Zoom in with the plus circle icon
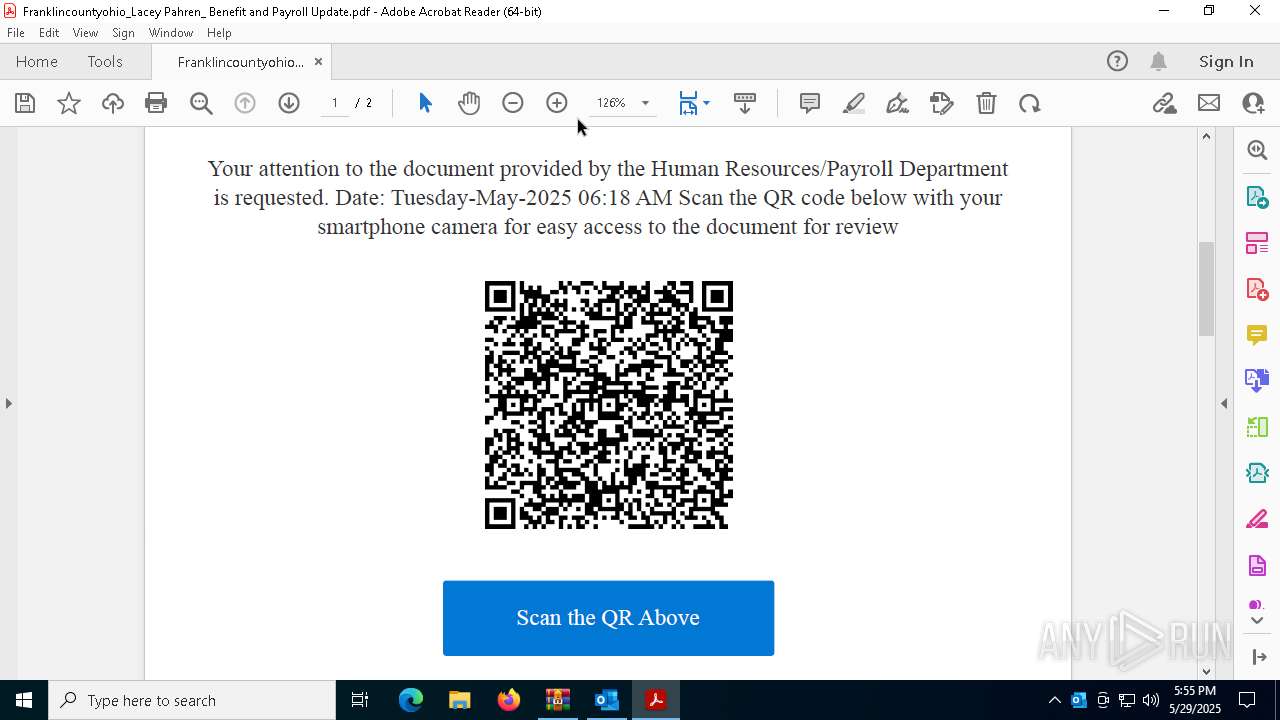This screenshot has width=1280, height=720. [557, 103]
